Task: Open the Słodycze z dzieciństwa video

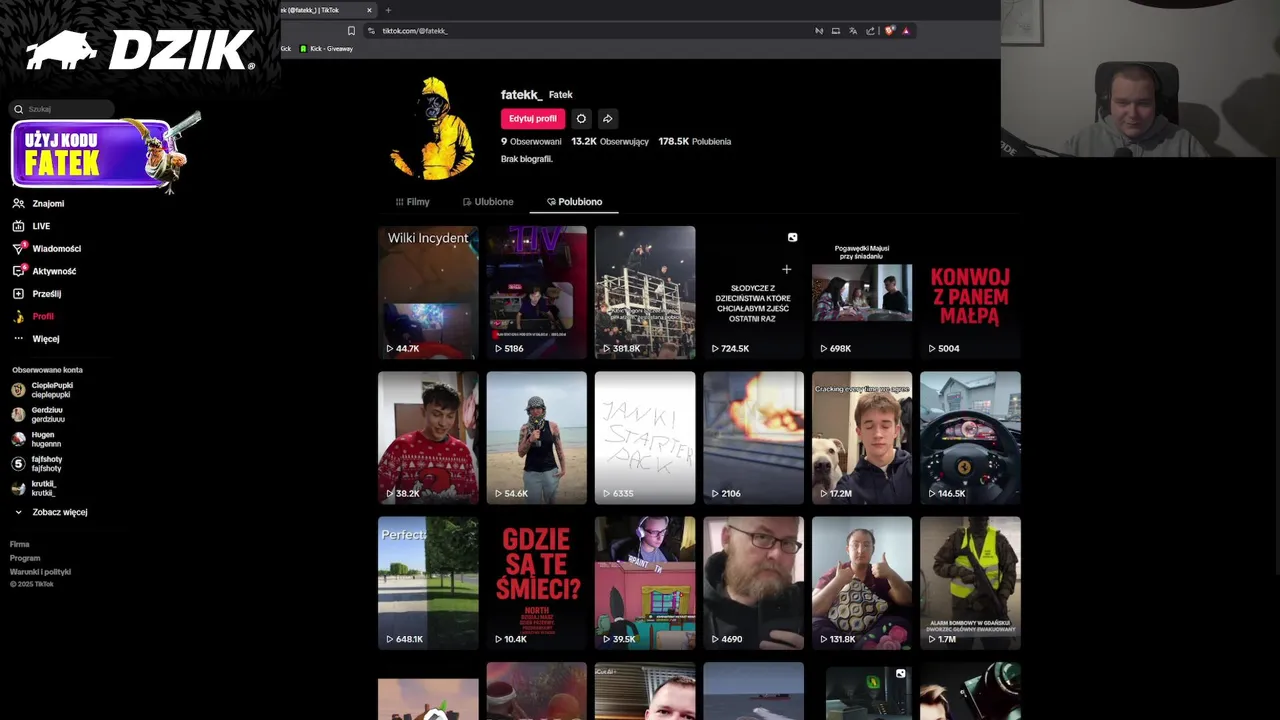Action: click(x=753, y=293)
